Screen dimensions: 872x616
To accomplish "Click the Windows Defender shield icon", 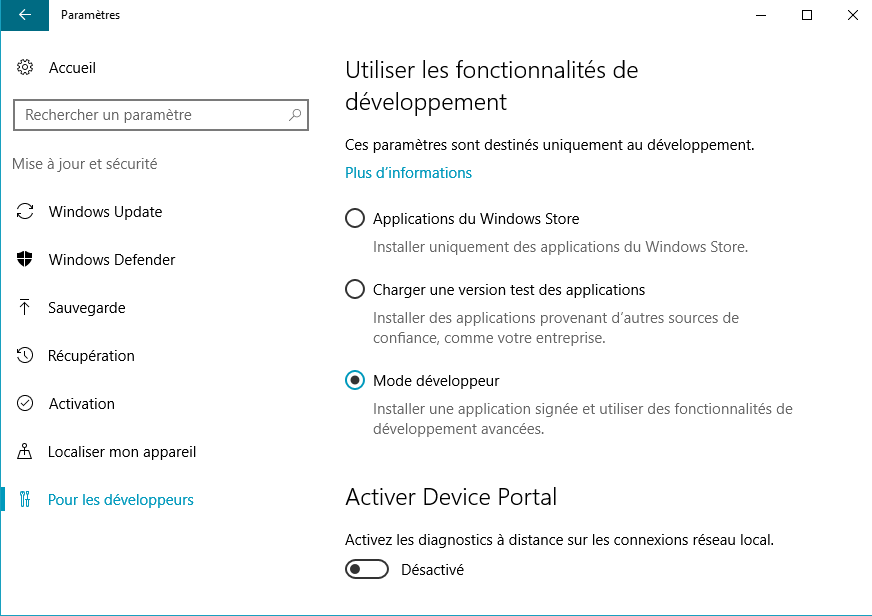I will click(24, 259).
